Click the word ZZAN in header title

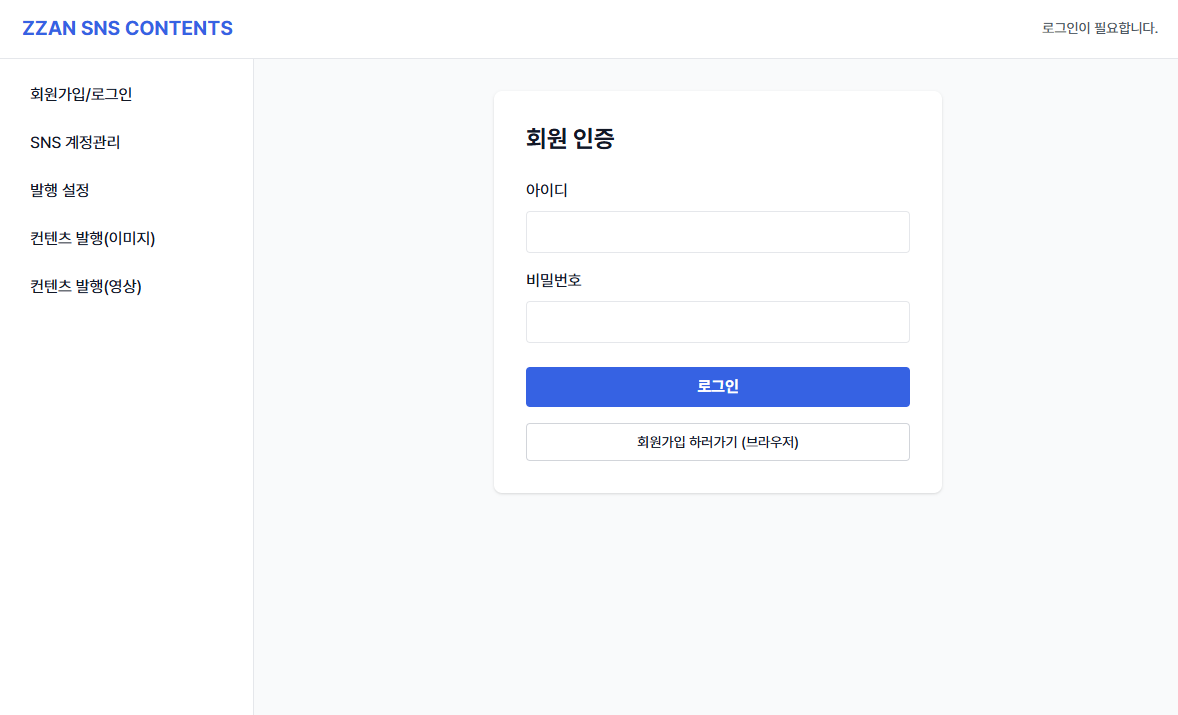(x=48, y=28)
